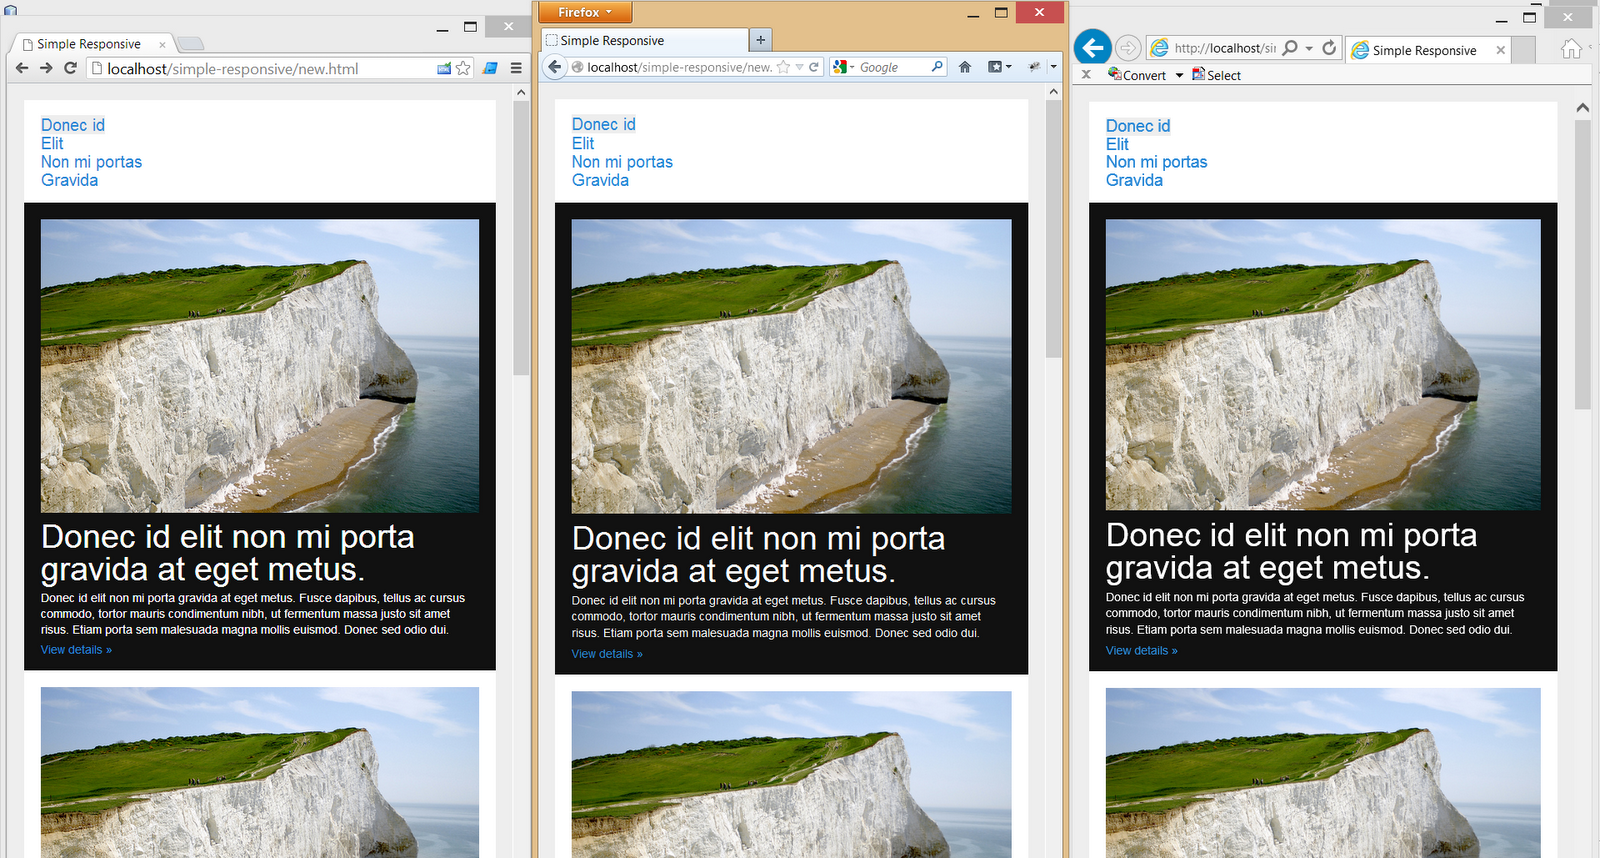Click the first cliff image in IE
This screenshot has width=1600, height=858.
point(1323,365)
